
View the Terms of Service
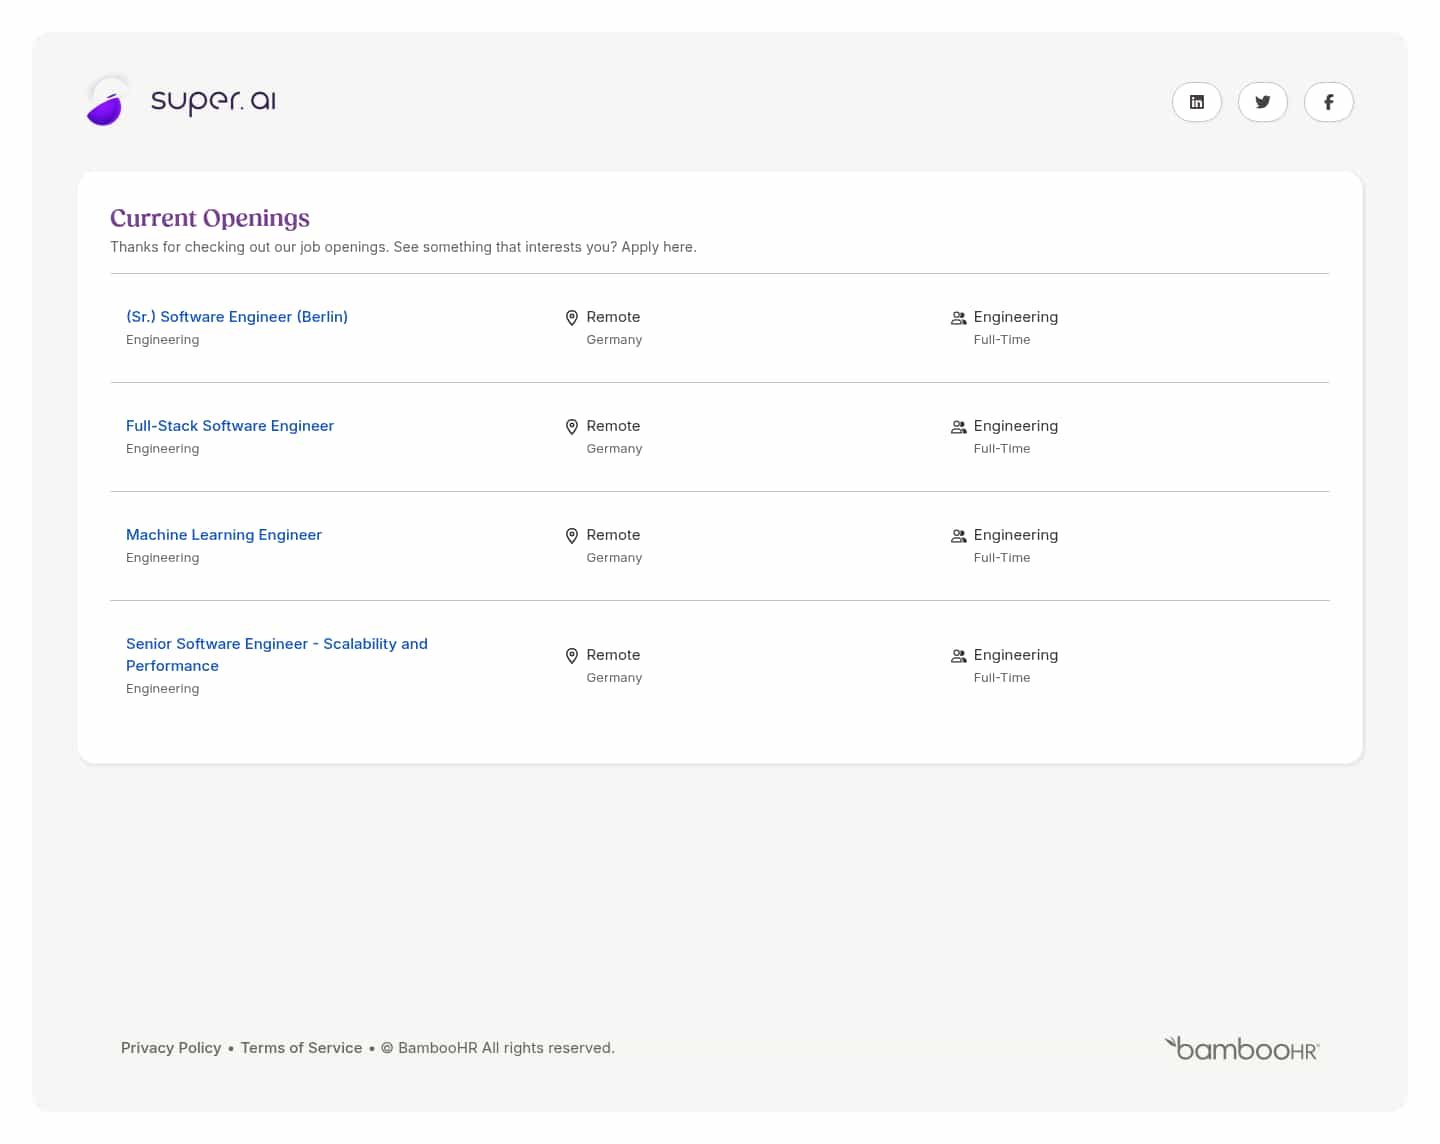click(301, 1047)
